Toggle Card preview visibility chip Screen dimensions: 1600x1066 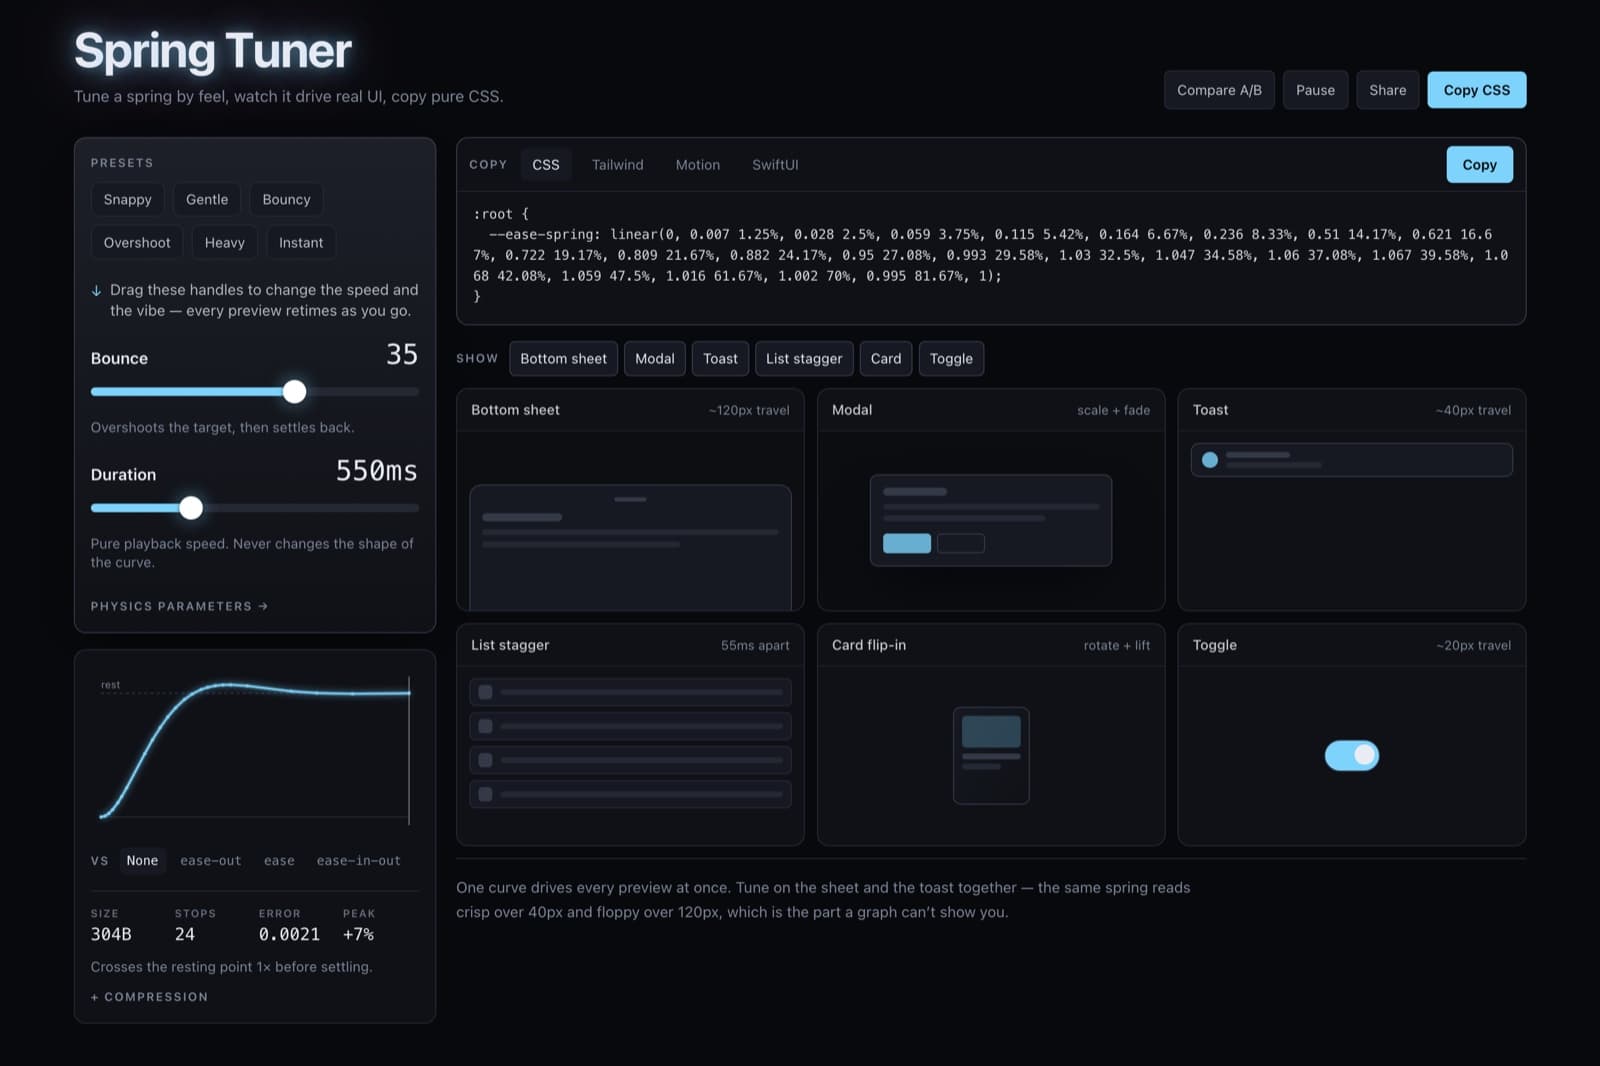886,359
